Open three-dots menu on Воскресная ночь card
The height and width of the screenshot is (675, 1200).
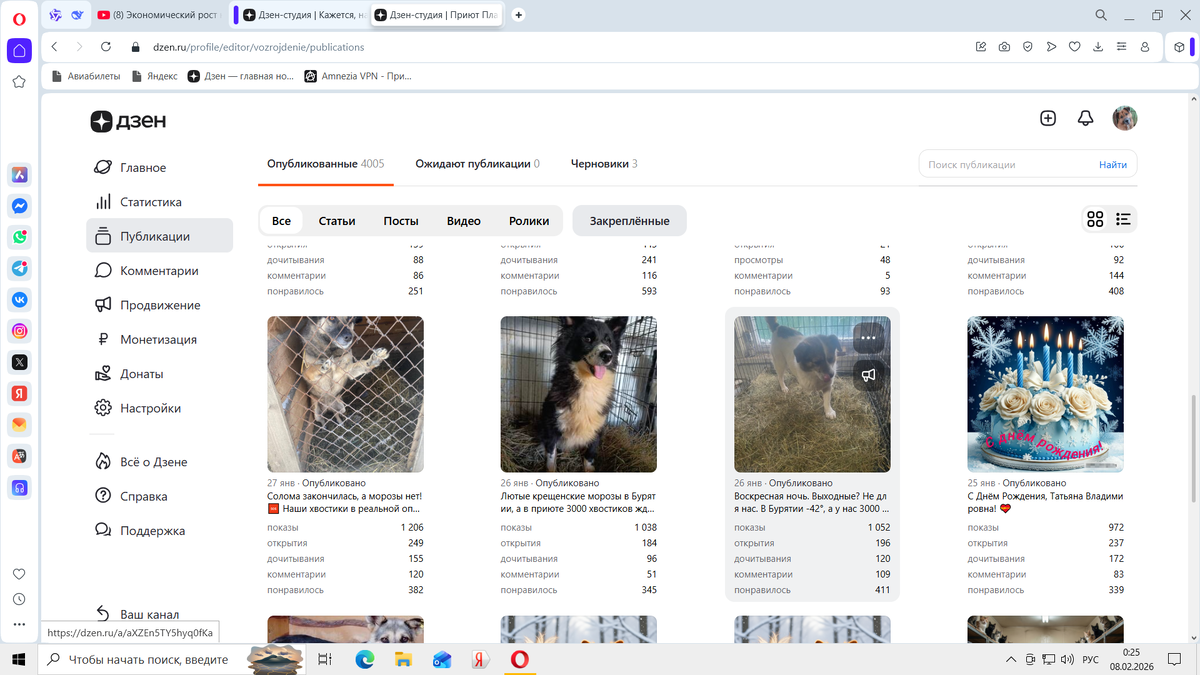coord(869,338)
